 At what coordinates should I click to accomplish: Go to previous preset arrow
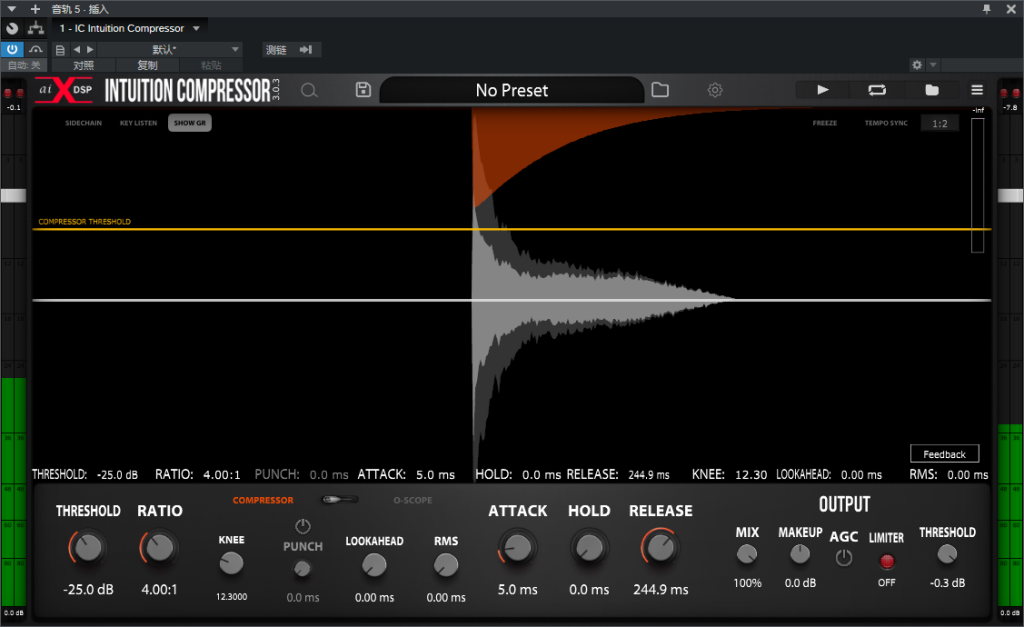click(x=77, y=50)
